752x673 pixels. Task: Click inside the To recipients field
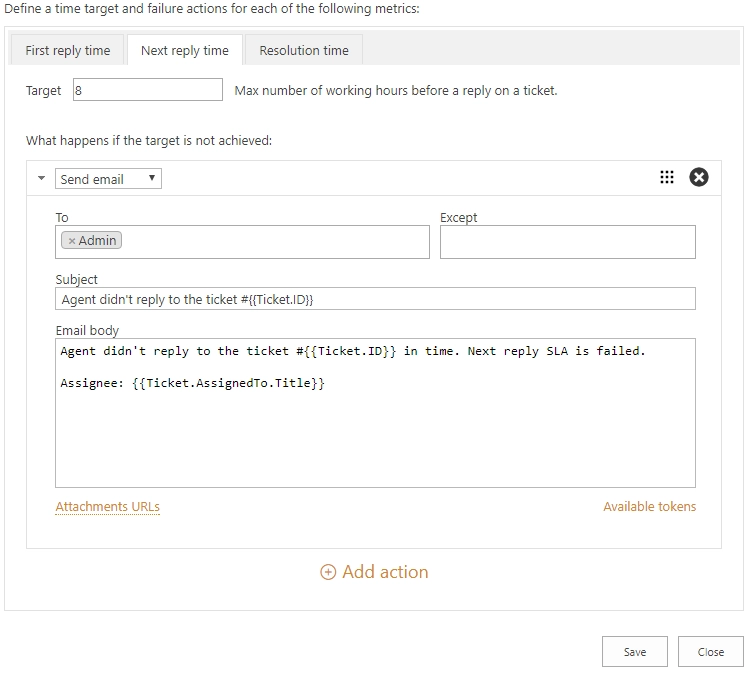242,242
